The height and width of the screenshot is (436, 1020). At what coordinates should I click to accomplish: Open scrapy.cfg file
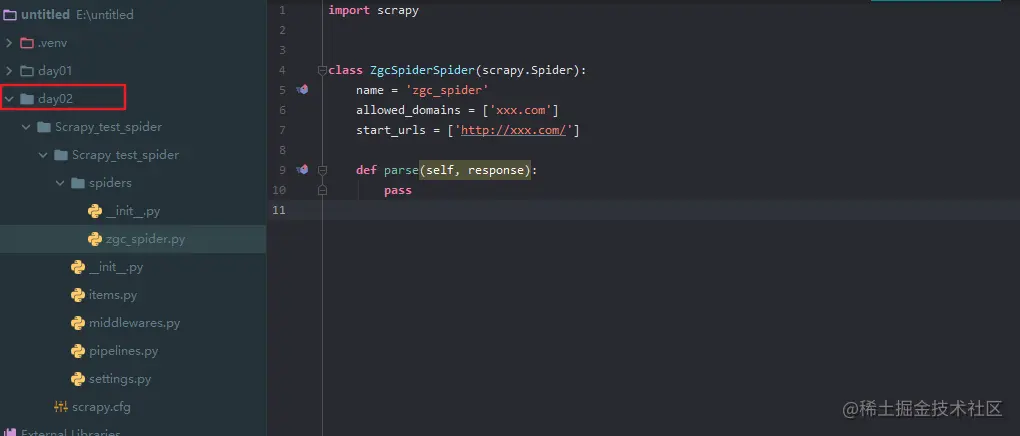click(x=101, y=407)
